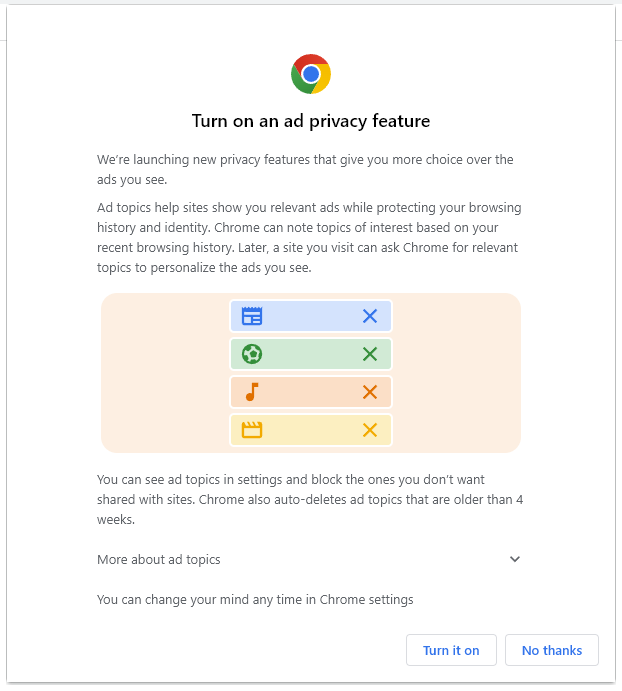This screenshot has height=691, width=622.
Task: Select the blue news topic row
Action: [x=310, y=316]
